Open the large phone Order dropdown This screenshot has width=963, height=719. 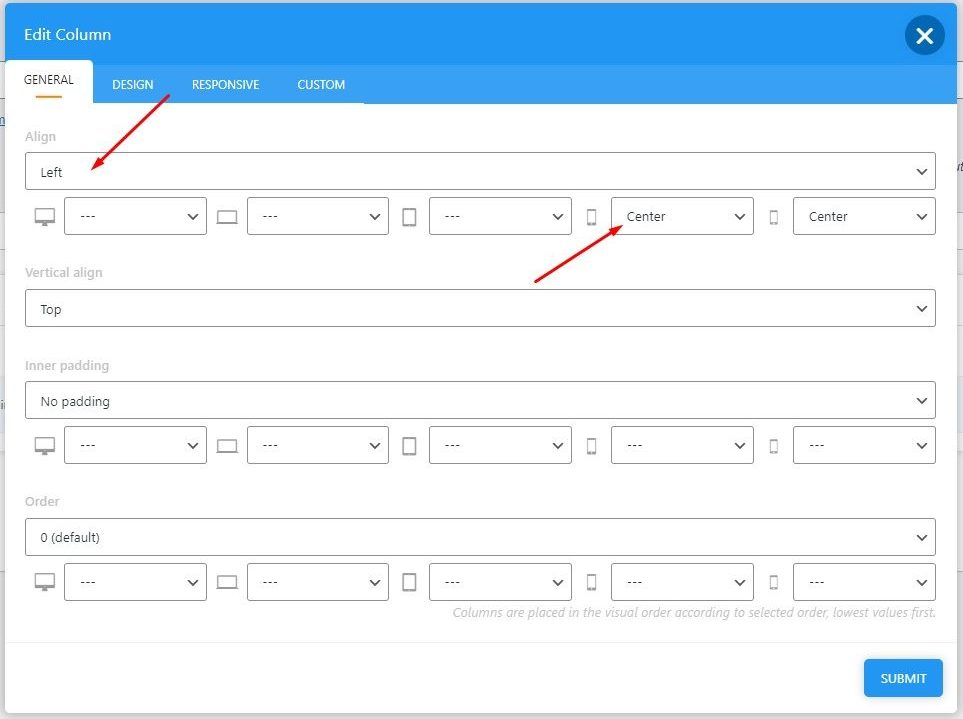coord(682,582)
